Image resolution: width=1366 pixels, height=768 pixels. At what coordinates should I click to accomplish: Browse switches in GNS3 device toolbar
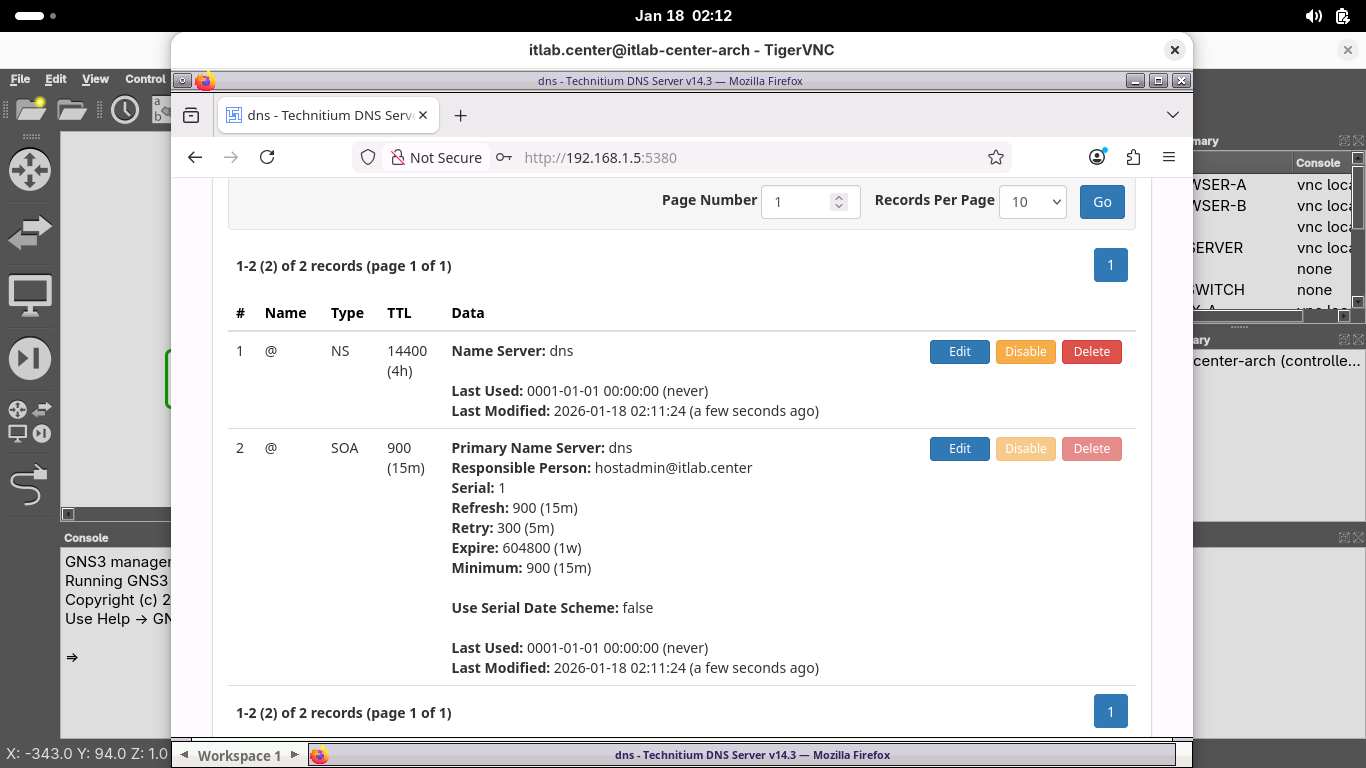coord(29,233)
